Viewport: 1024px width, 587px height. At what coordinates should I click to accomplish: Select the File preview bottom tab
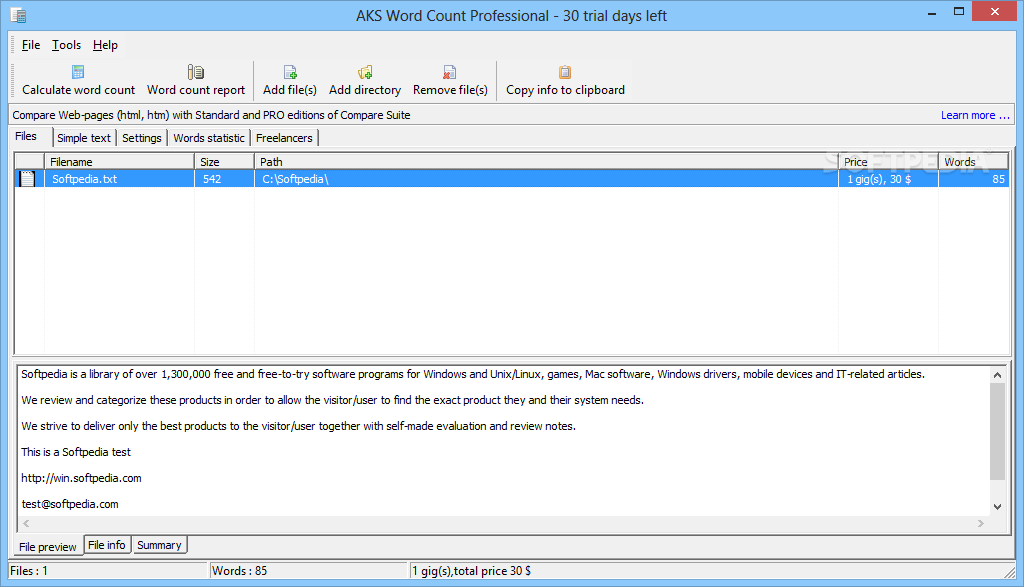pyautogui.click(x=48, y=547)
